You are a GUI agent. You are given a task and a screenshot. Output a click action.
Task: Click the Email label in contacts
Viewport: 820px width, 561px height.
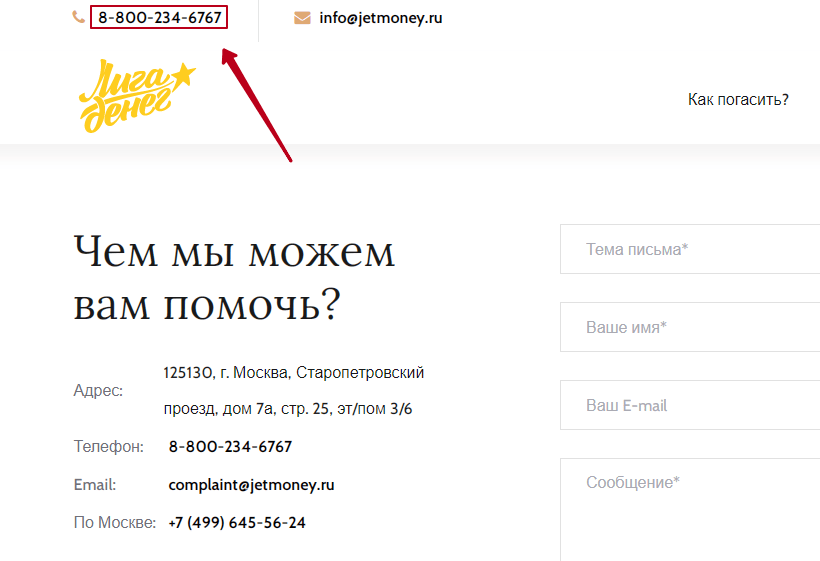tap(95, 485)
